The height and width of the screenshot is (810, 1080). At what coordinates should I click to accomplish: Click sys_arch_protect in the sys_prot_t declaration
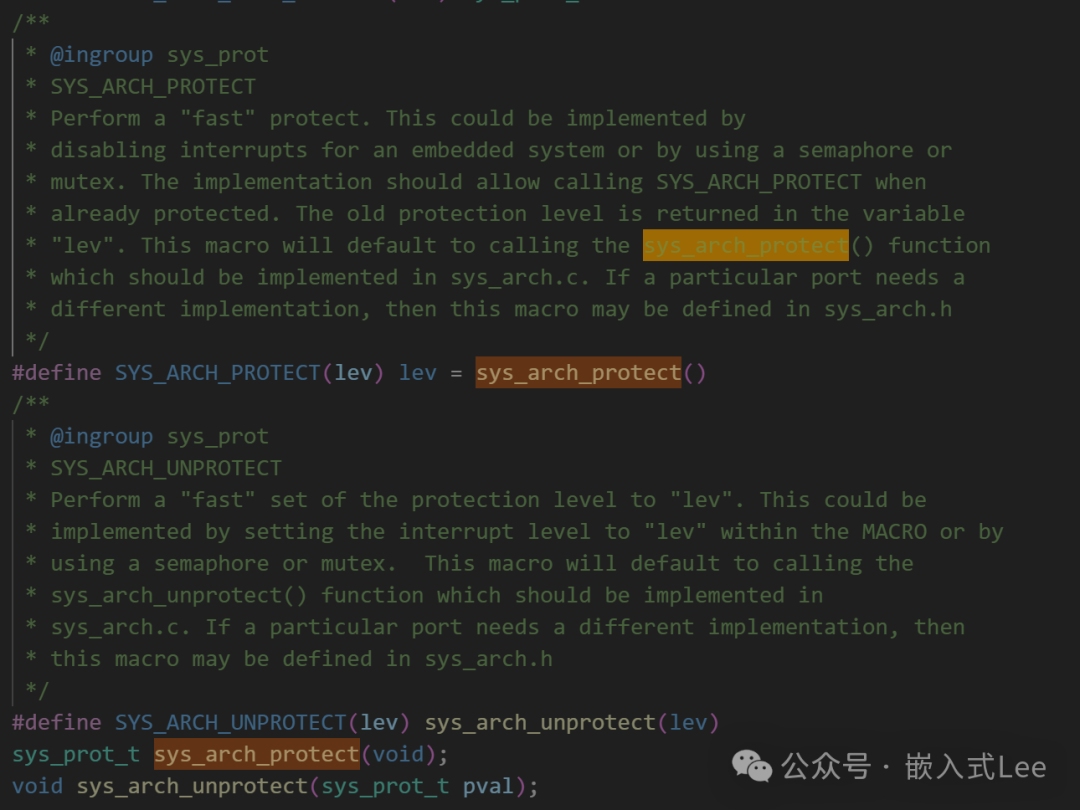pyautogui.click(x=256, y=754)
